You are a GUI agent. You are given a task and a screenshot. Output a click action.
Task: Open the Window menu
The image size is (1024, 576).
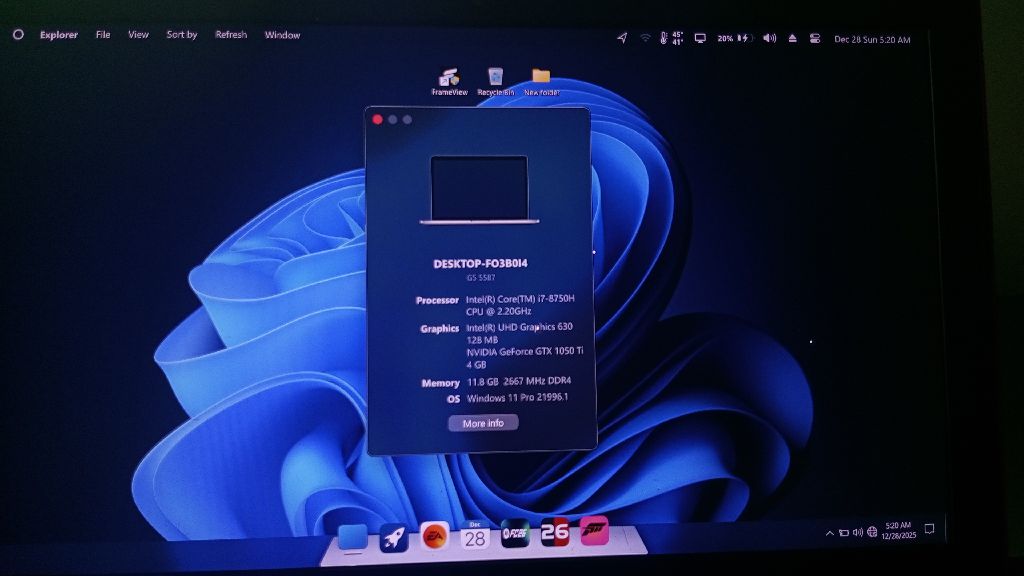click(x=282, y=35)
